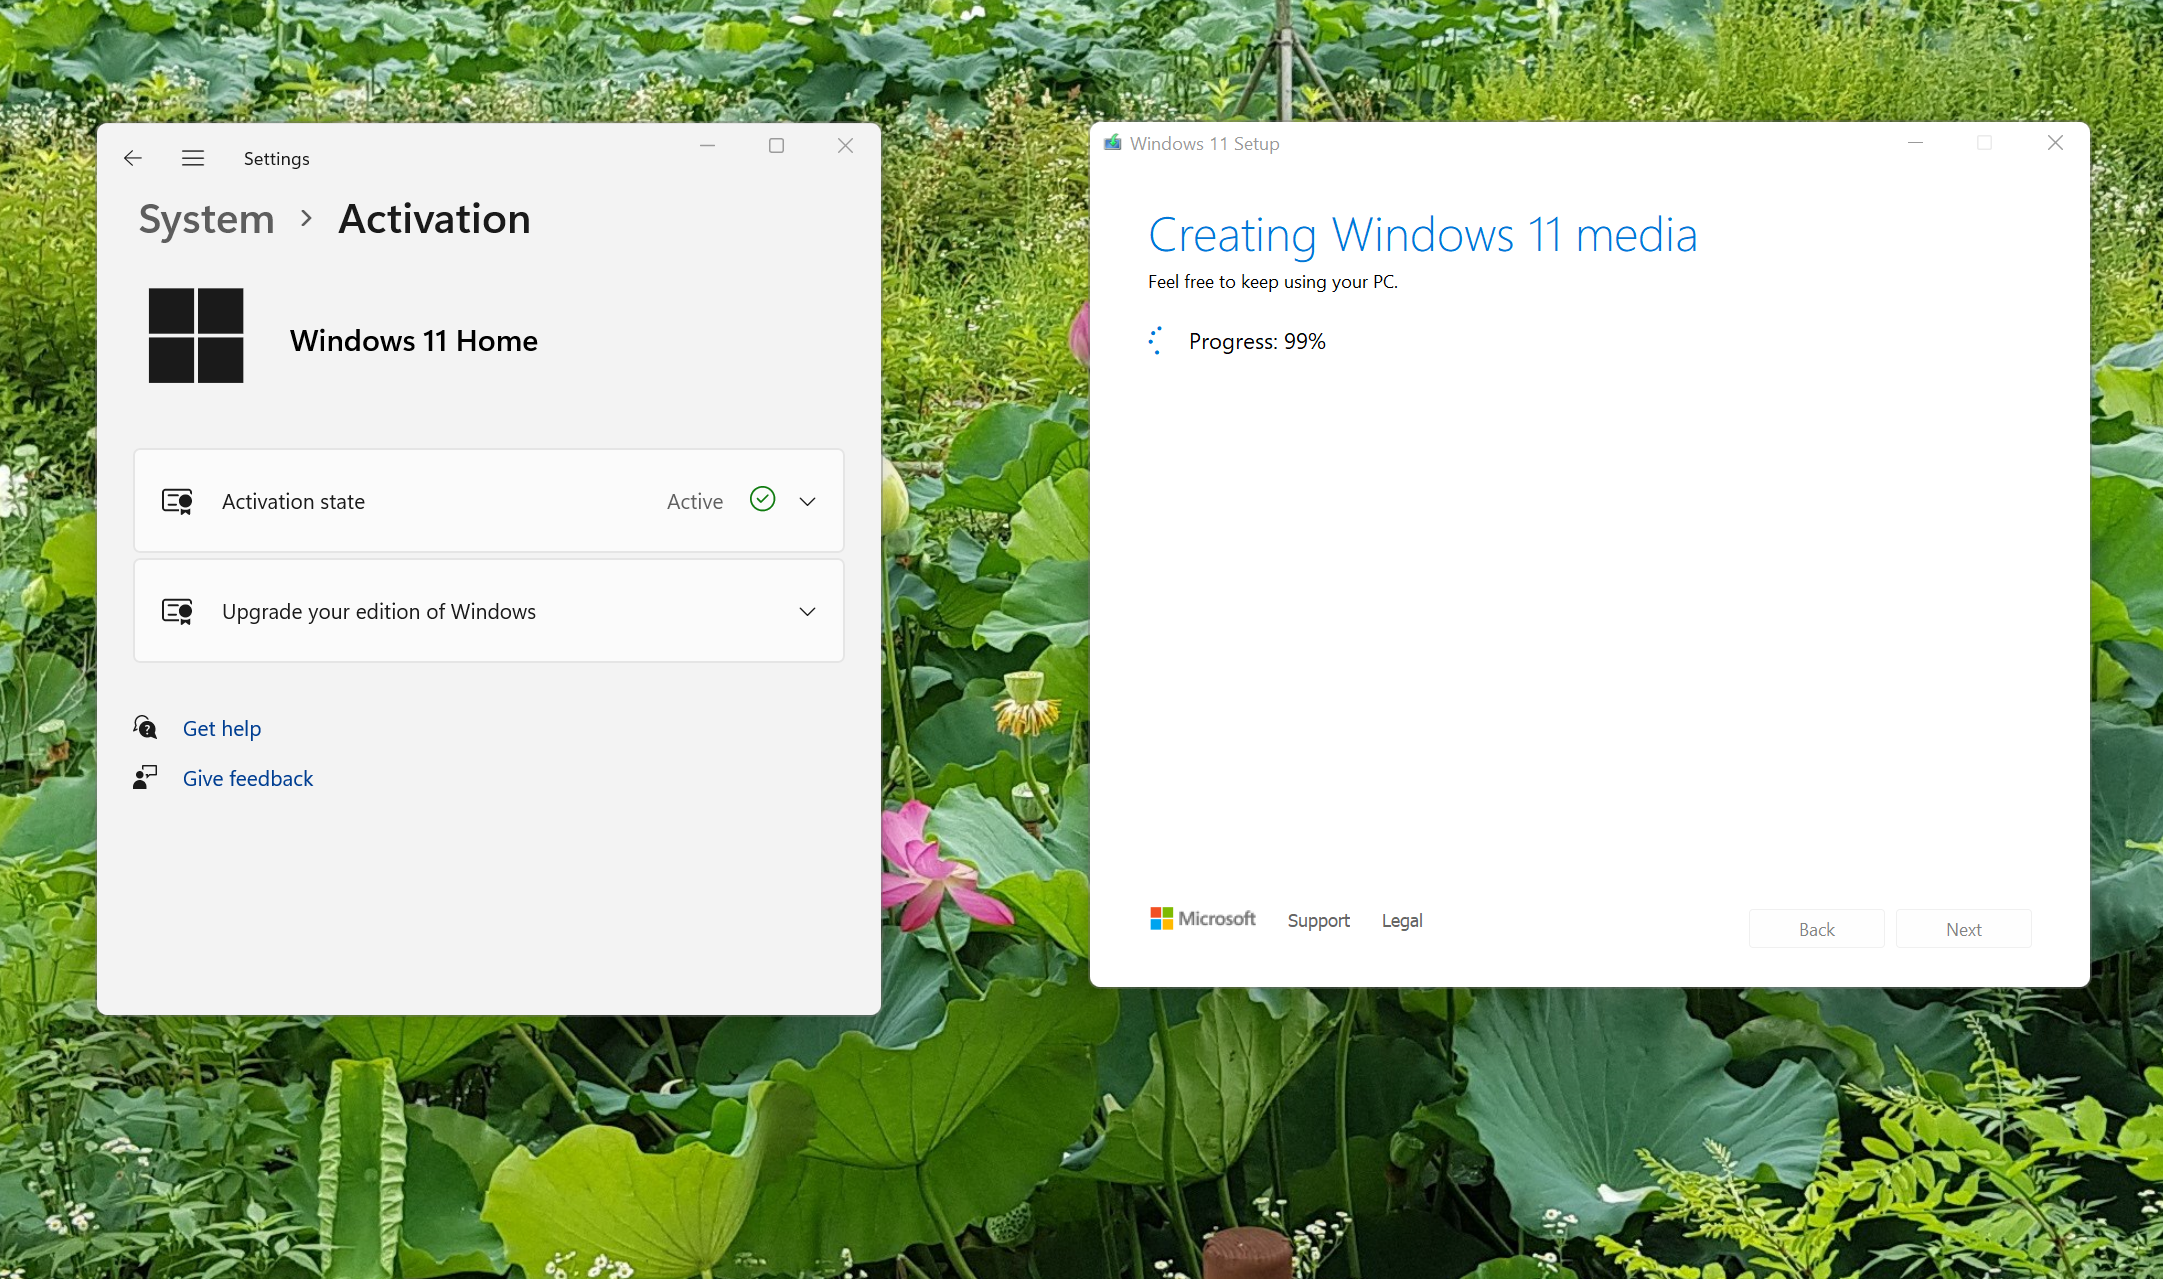Viewport: 2163px width, 1279px height.
Task: Open the Legal link in Setup window
Action: click(x=1402, y=920)
